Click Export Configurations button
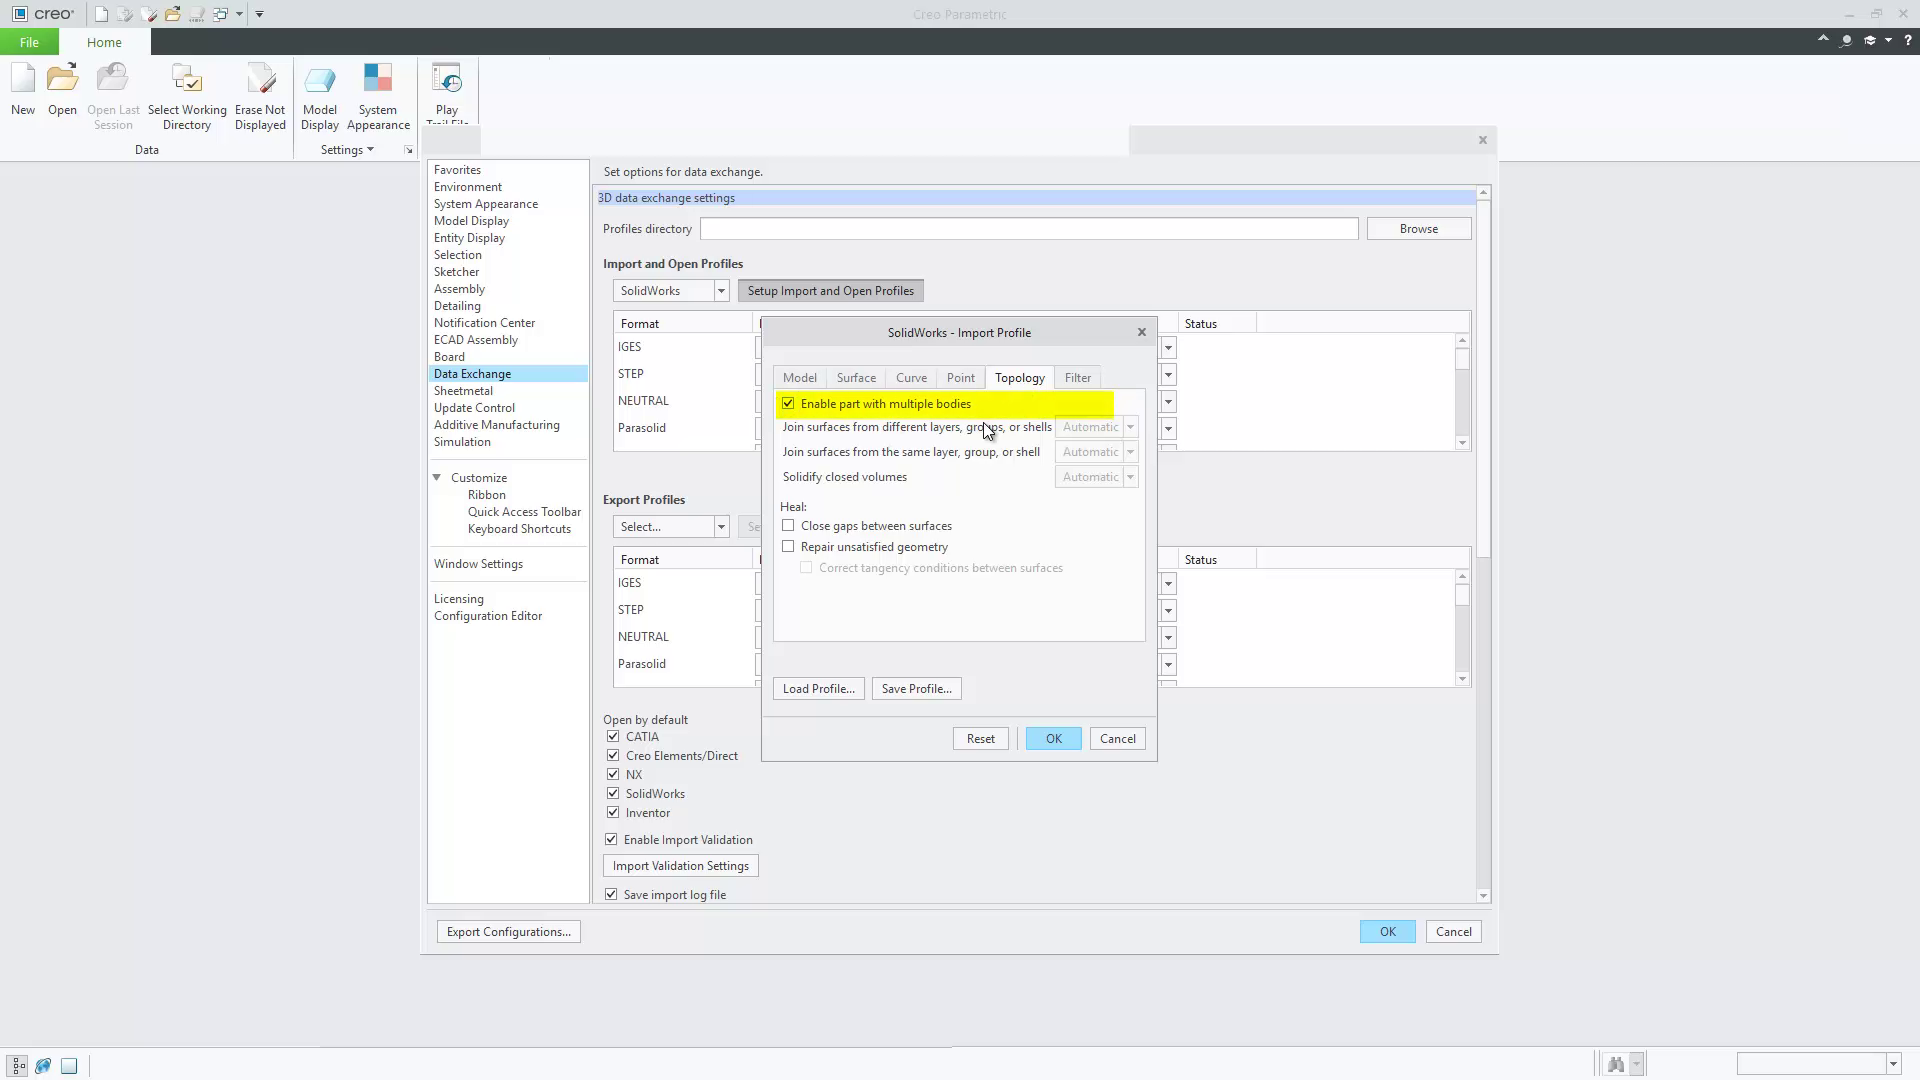Image resolution: width=1920 pixels, height=1080 pixels. (x=508, y=932)
